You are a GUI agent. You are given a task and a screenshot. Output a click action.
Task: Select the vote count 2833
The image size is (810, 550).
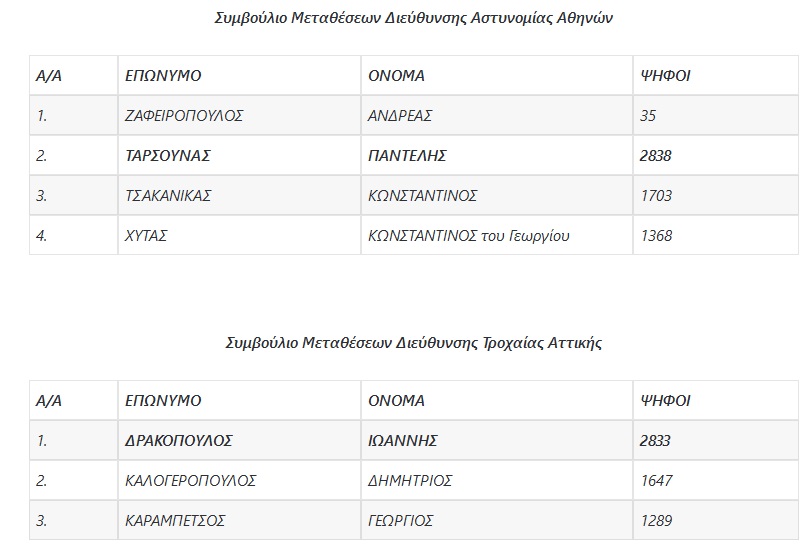(x=655, y=441)
